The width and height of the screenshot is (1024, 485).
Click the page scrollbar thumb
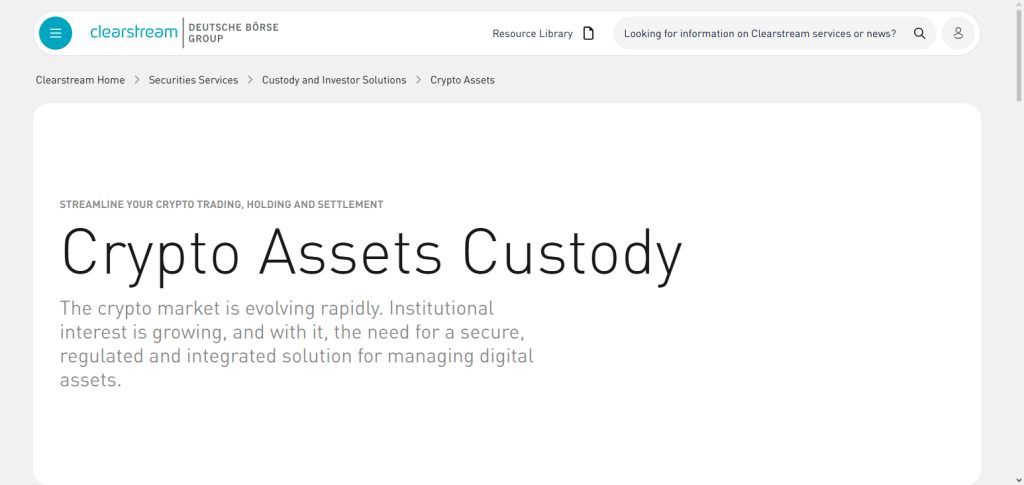pyautogui.click(x=1019, y=55)
